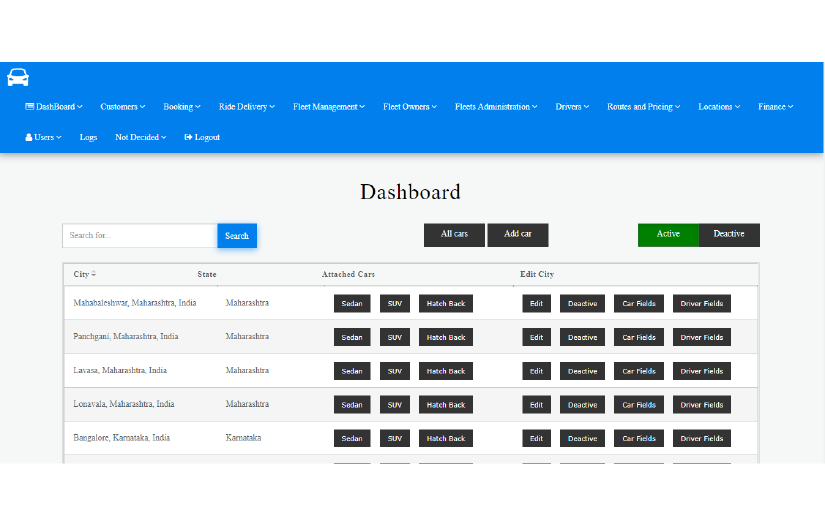
Task: Open the Booking dropdown menu
Action: coord(182,107)
